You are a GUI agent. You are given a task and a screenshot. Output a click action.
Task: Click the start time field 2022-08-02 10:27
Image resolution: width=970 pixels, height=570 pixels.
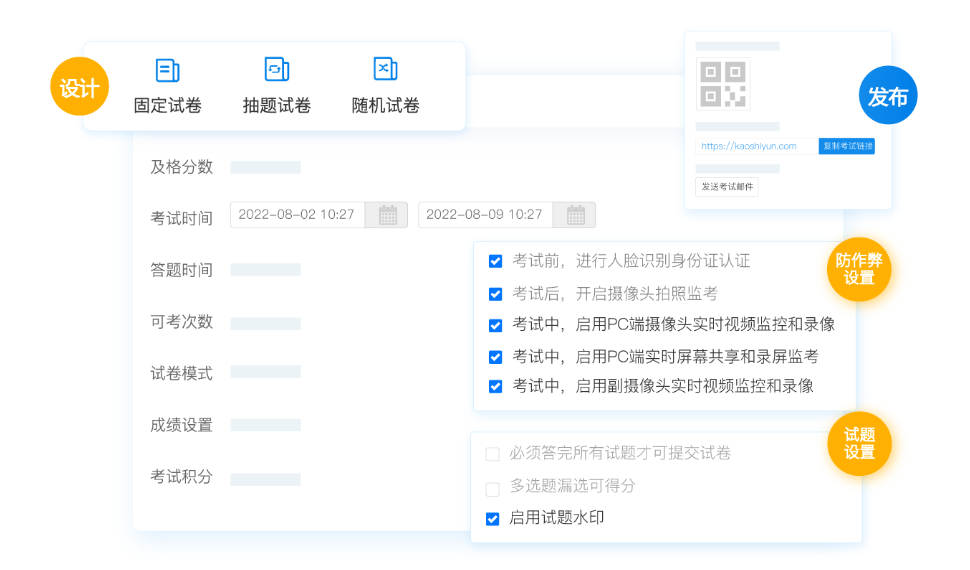pyautogui.click(x=297, y=215)
